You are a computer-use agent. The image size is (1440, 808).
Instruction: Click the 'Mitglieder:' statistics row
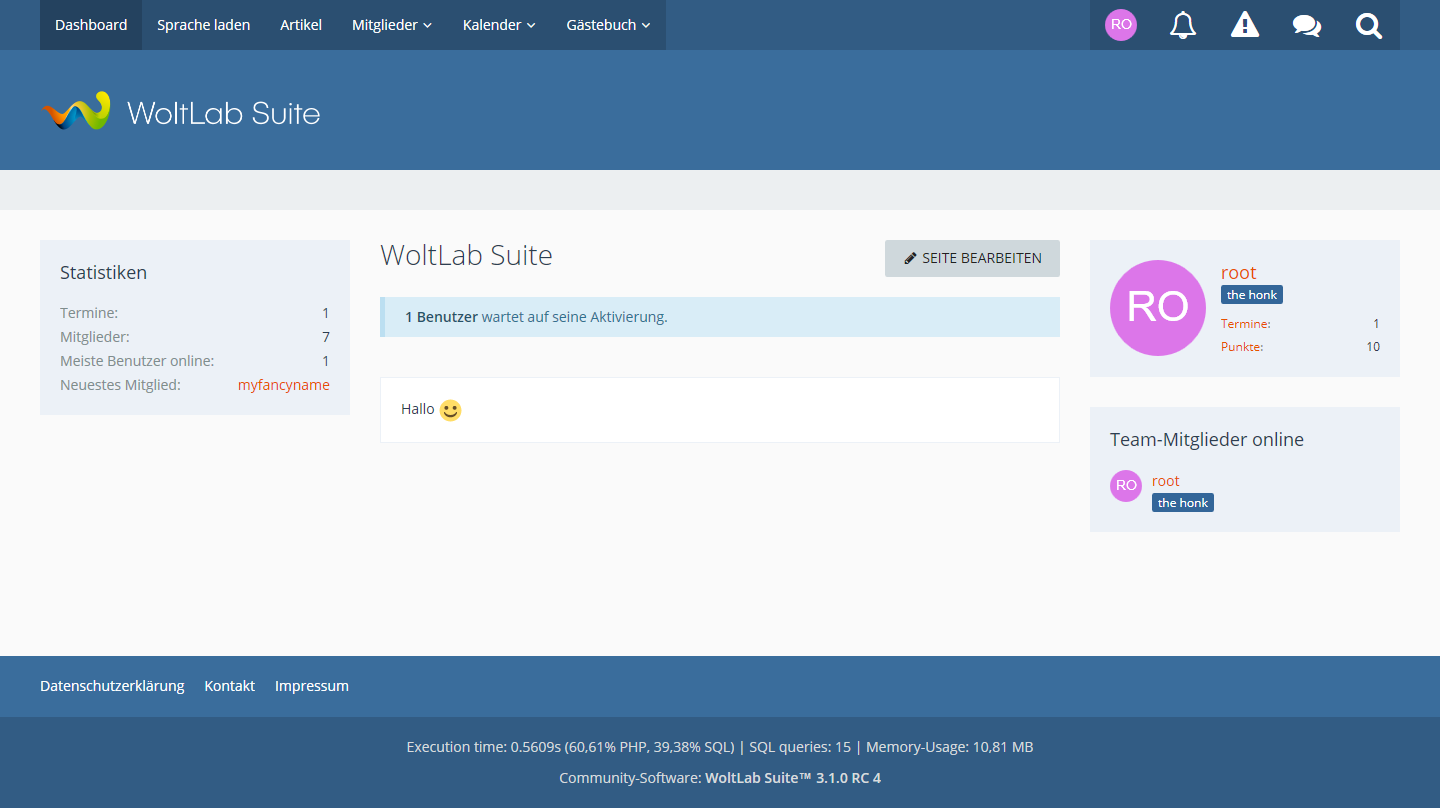click(195, 337)
